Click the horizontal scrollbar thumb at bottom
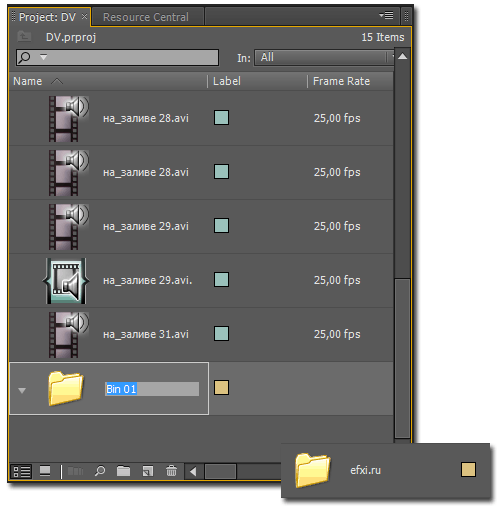Viewport: 503px width, 516px height. [x=221, y=472]
